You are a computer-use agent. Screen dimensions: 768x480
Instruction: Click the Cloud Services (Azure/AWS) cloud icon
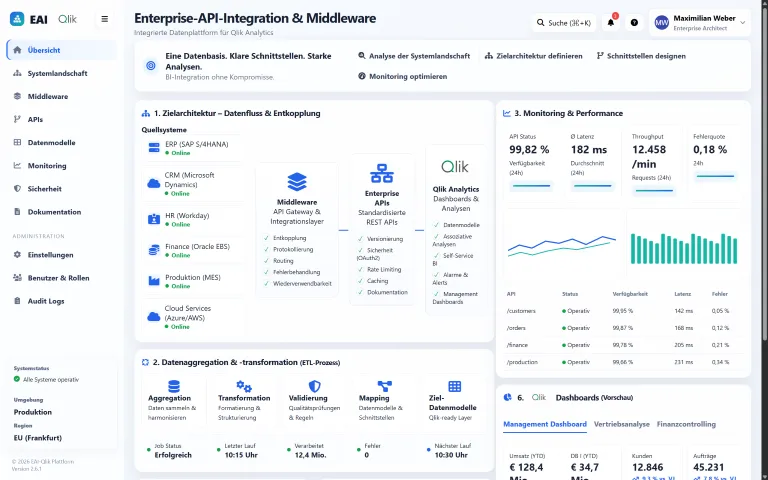[154, 316]
